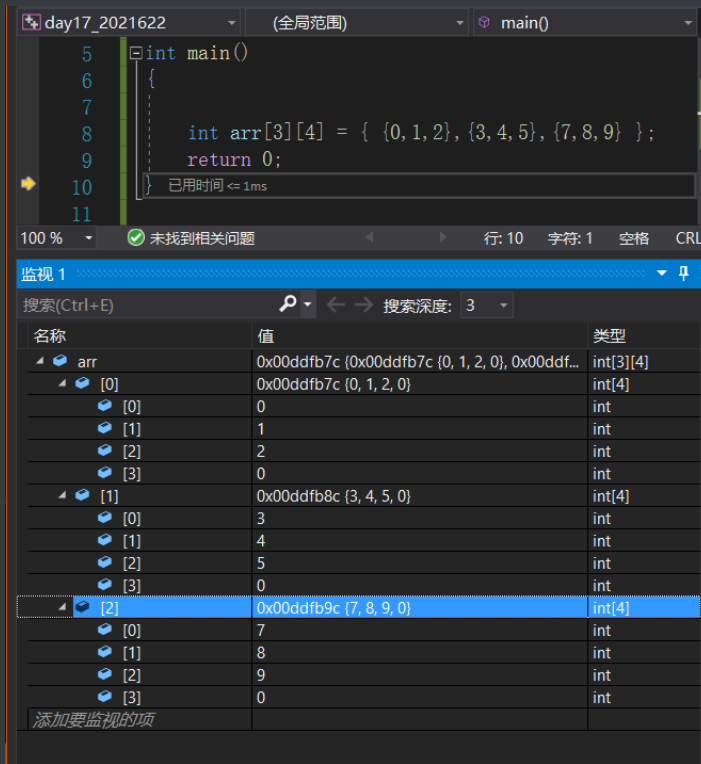
Task: Select element with value 9 in watch
Action: coord(364,675)
